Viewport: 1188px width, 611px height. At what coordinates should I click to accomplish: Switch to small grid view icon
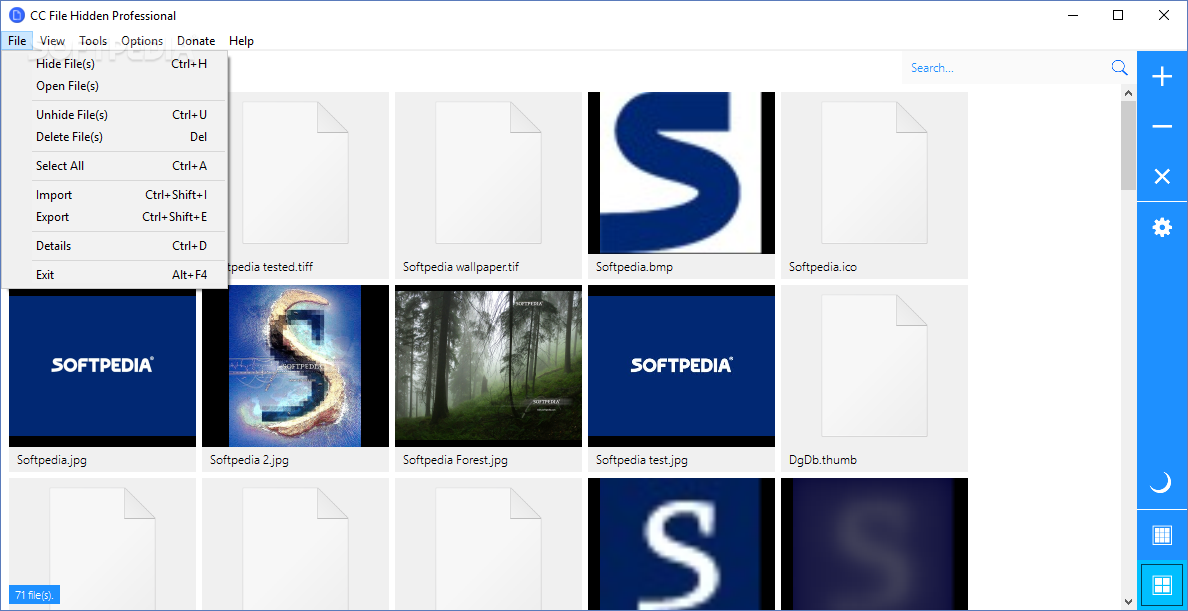click(1162, 535)
